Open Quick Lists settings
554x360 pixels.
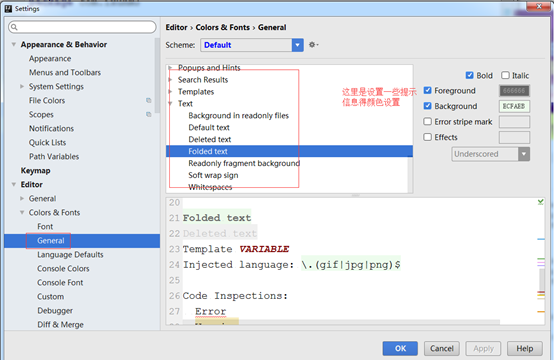pos(47,143)
